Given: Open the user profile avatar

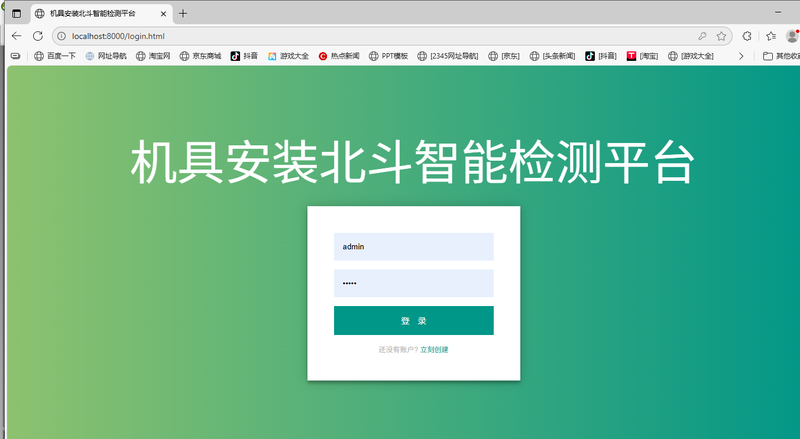Looking at the screenshot, I should click(x=793, y=36).
